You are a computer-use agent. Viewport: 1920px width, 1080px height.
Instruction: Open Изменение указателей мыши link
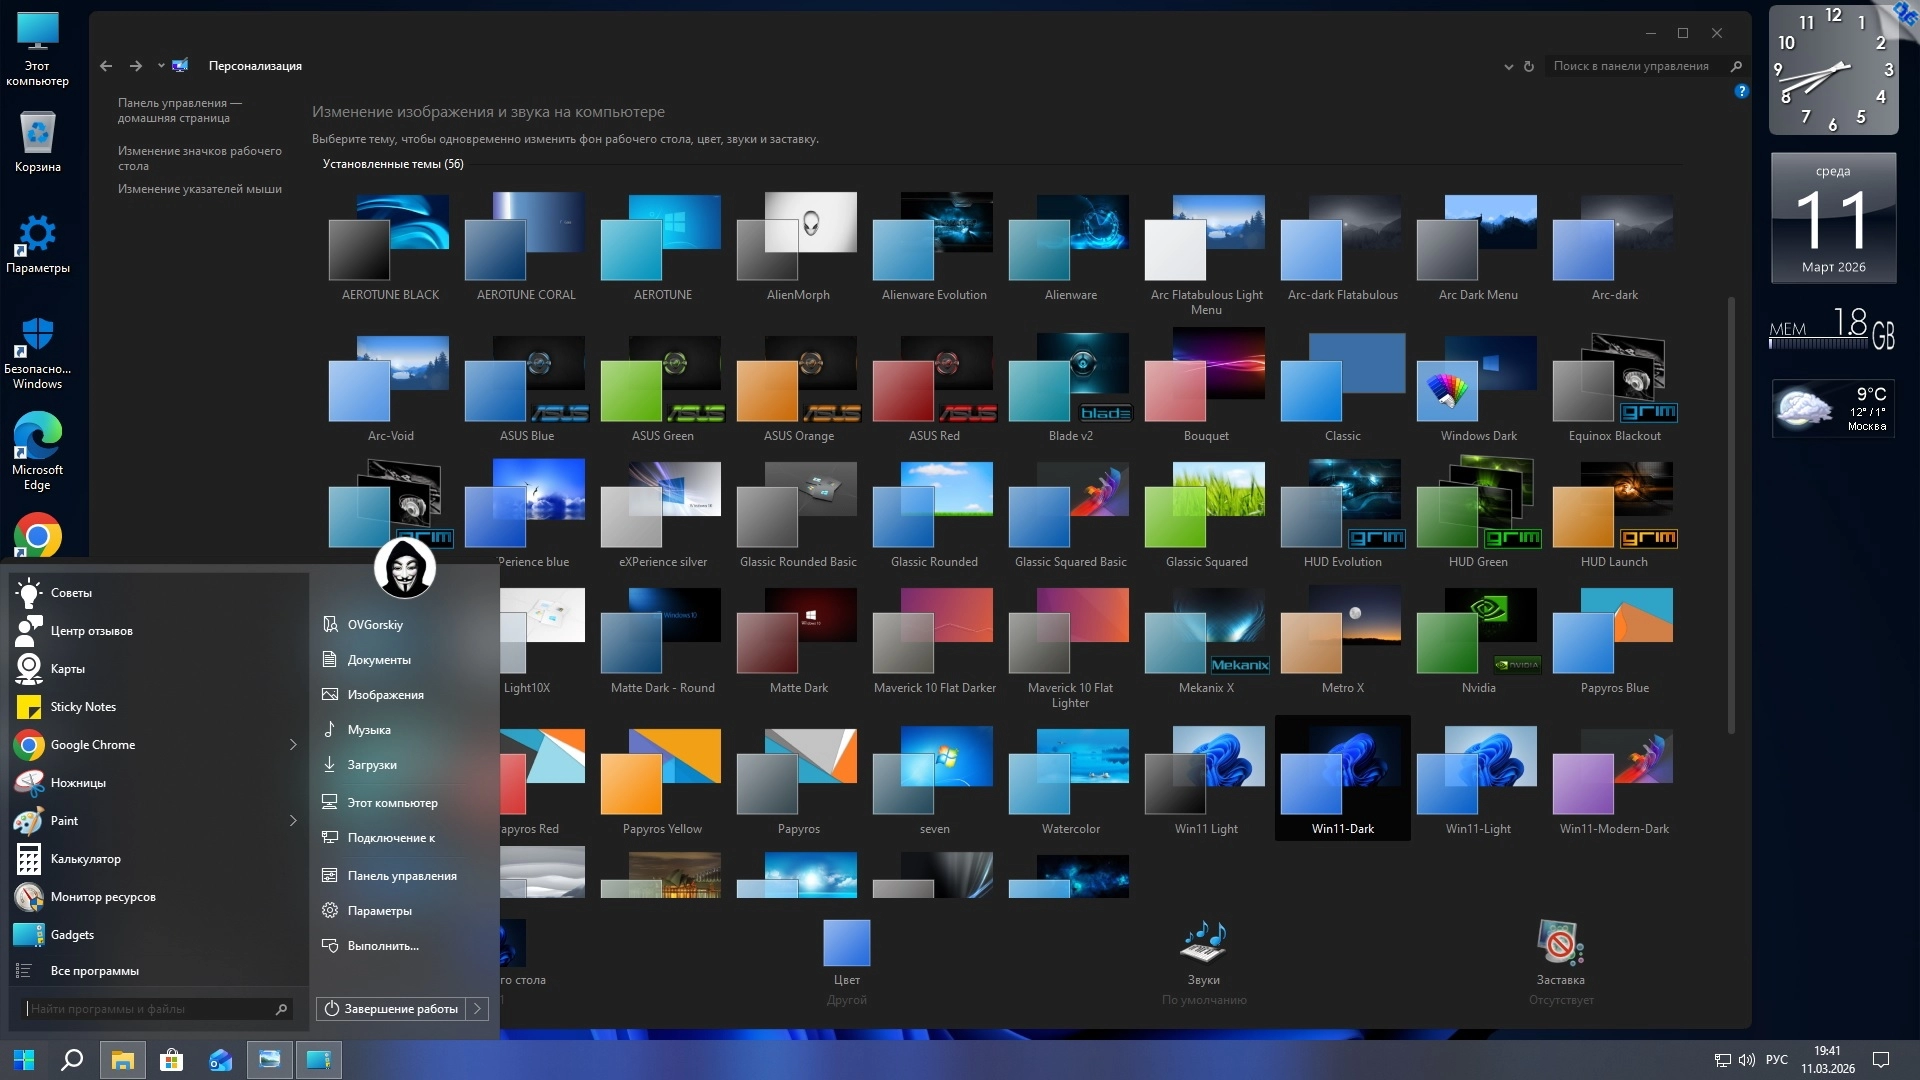click(200, 189)
